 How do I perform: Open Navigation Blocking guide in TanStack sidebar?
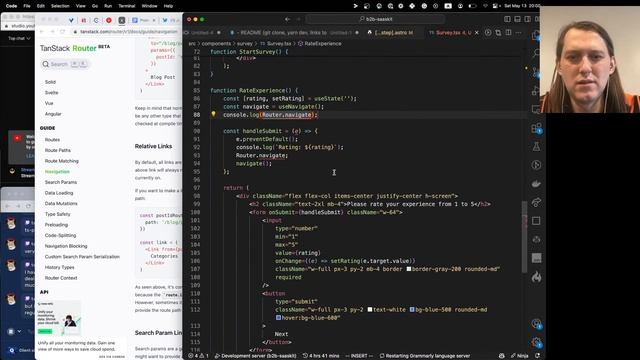[66, 246]
